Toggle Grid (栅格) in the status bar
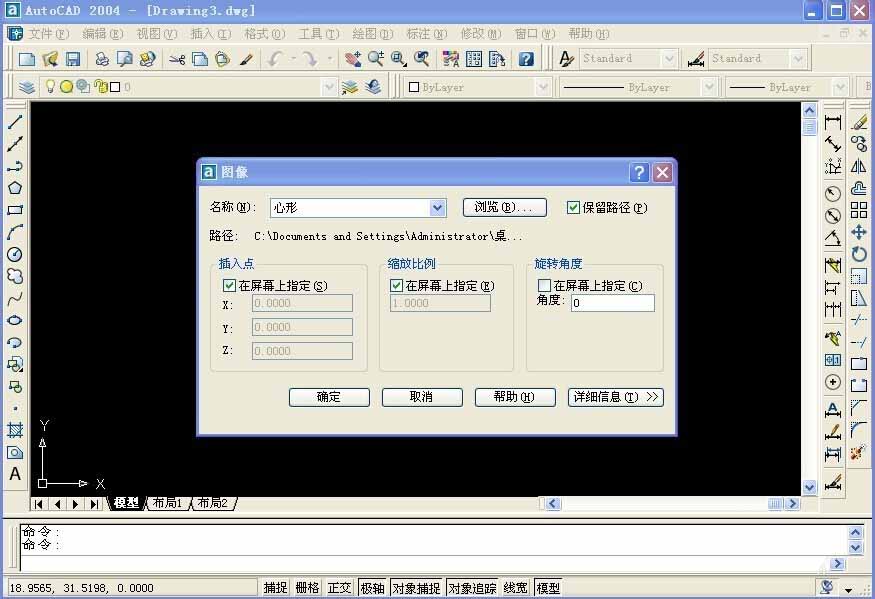The width and height of the screenshot is (875, 599). [307, 587]
